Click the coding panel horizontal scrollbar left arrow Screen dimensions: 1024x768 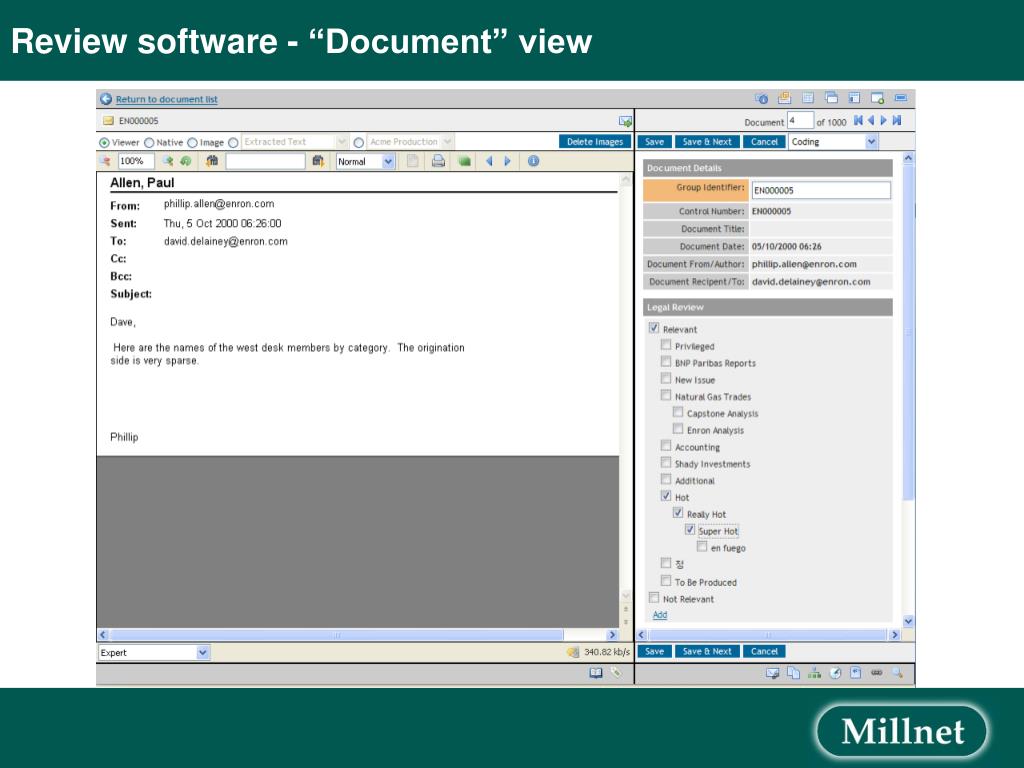641,635
